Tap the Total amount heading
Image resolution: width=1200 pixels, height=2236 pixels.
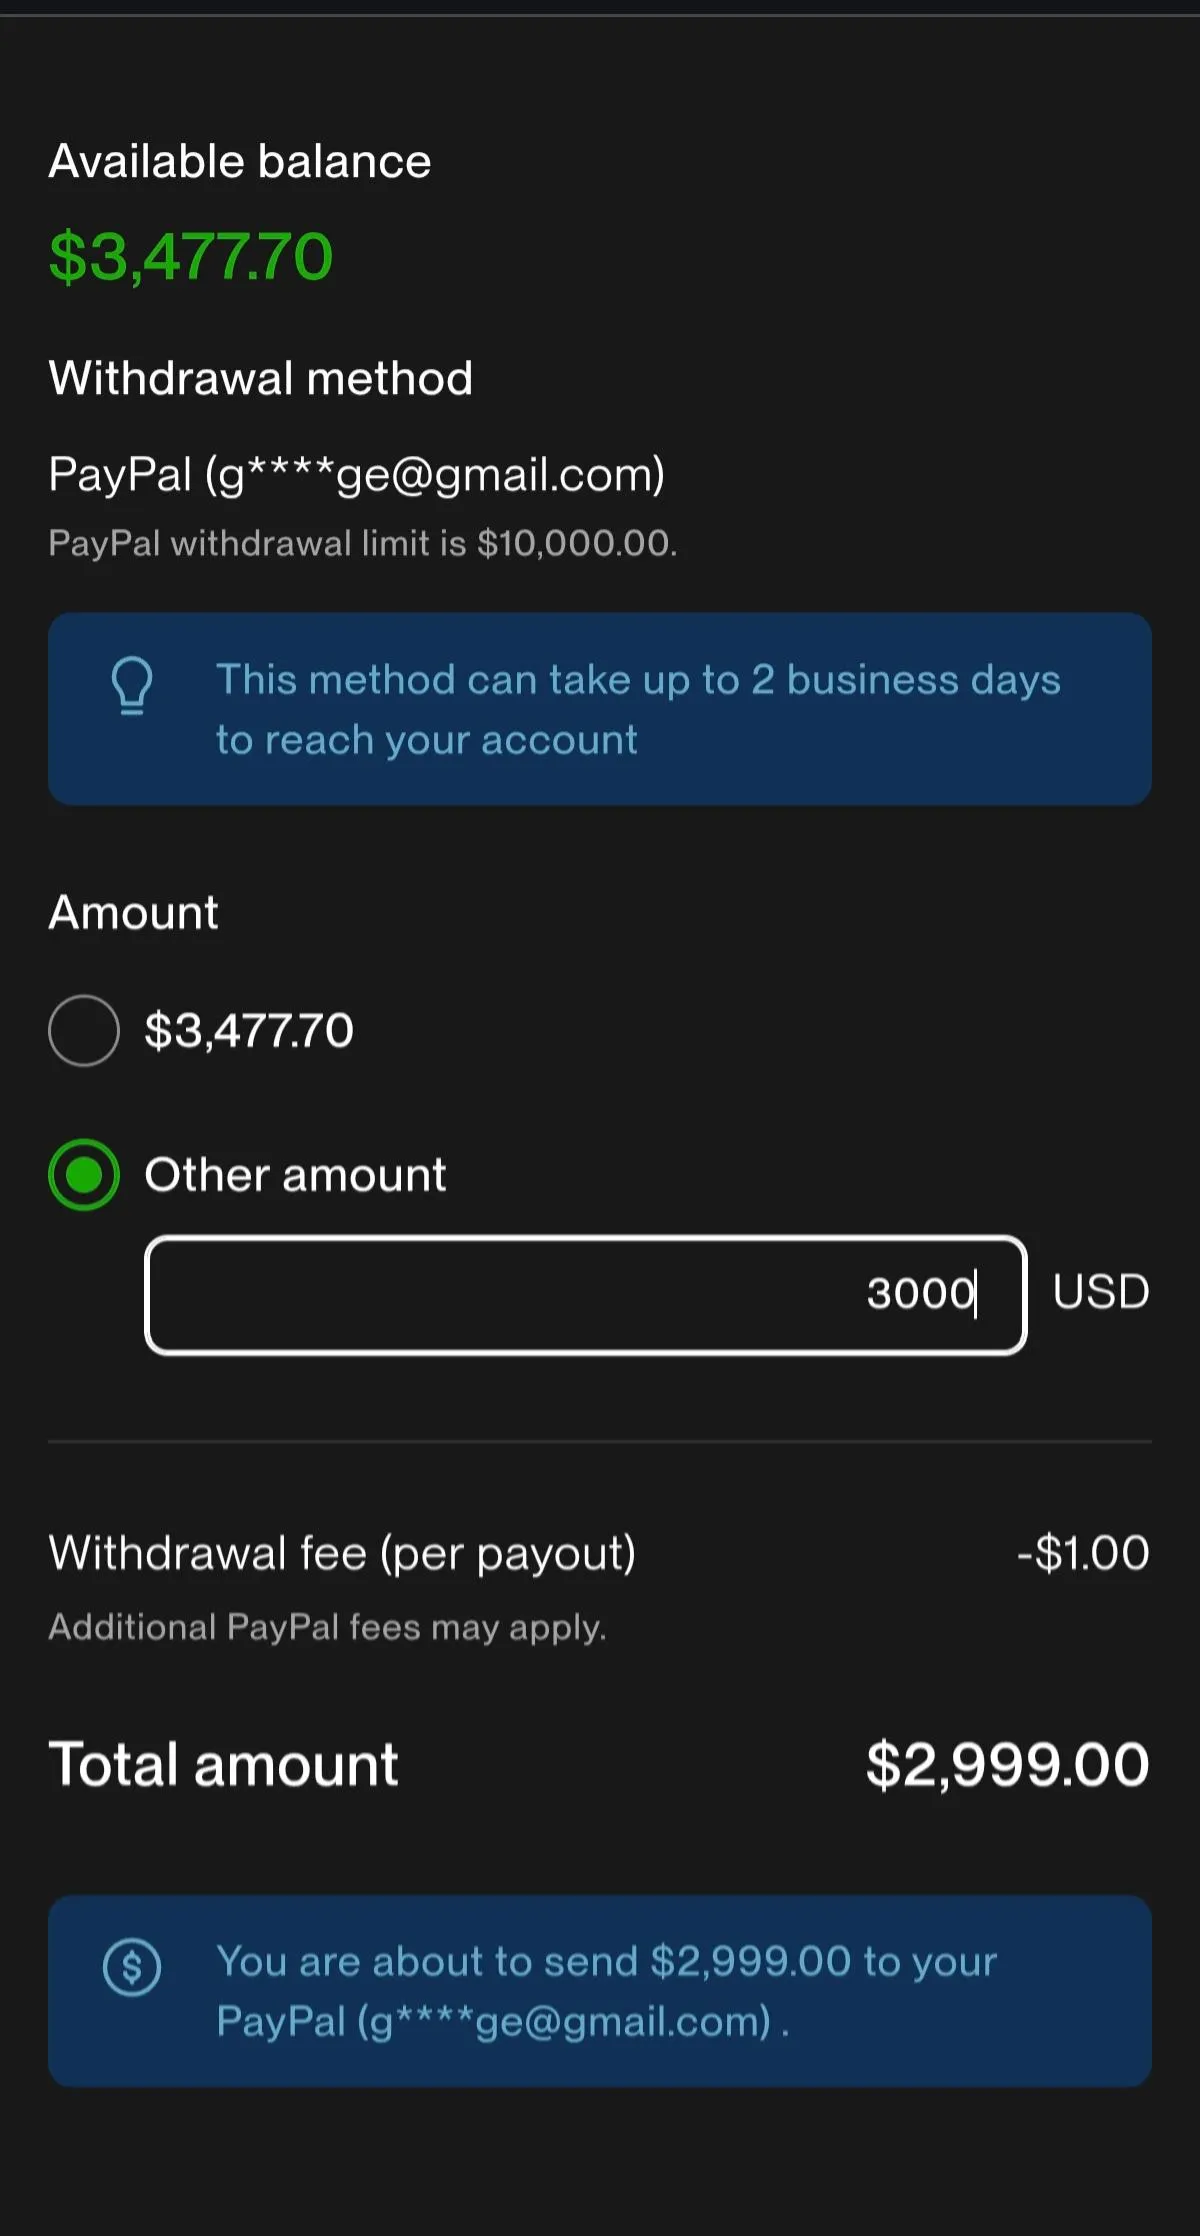click(x=224, y=1764)
